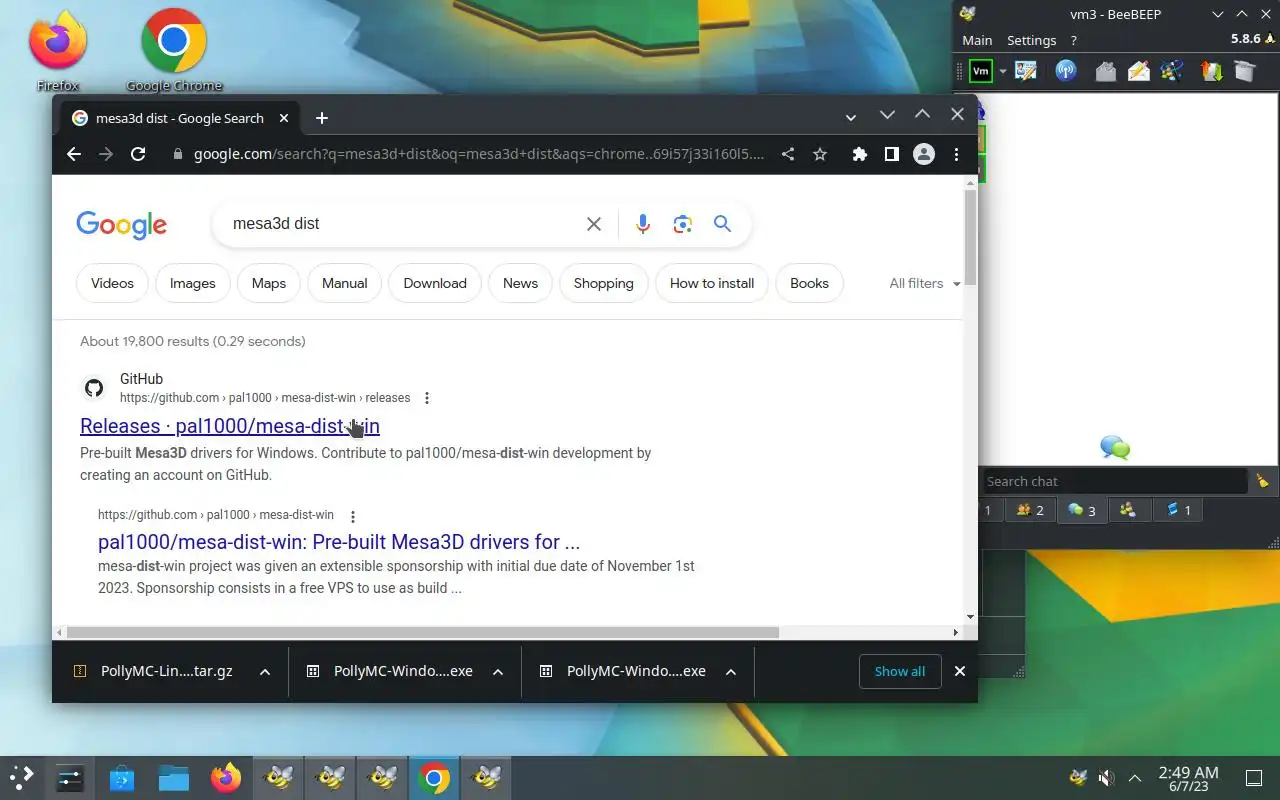Viewport: 1280px width, 800px height.
Task: Open the Chrome extensions puzzle icon
Action: pos(859,154)
